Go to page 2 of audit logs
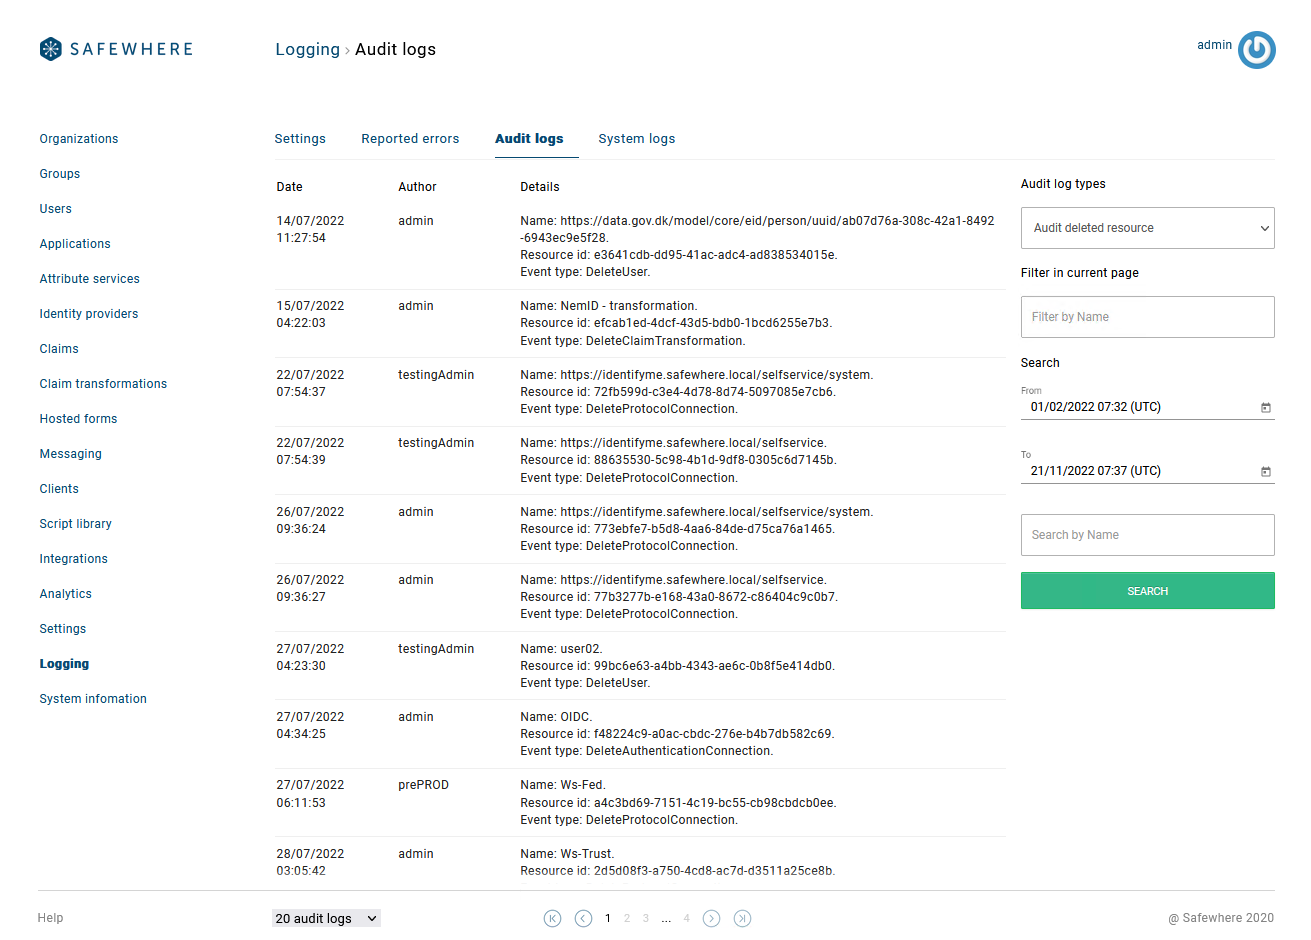Viewport: 1311px width, 940px height. pyautogui.click(x=627, y=918)
